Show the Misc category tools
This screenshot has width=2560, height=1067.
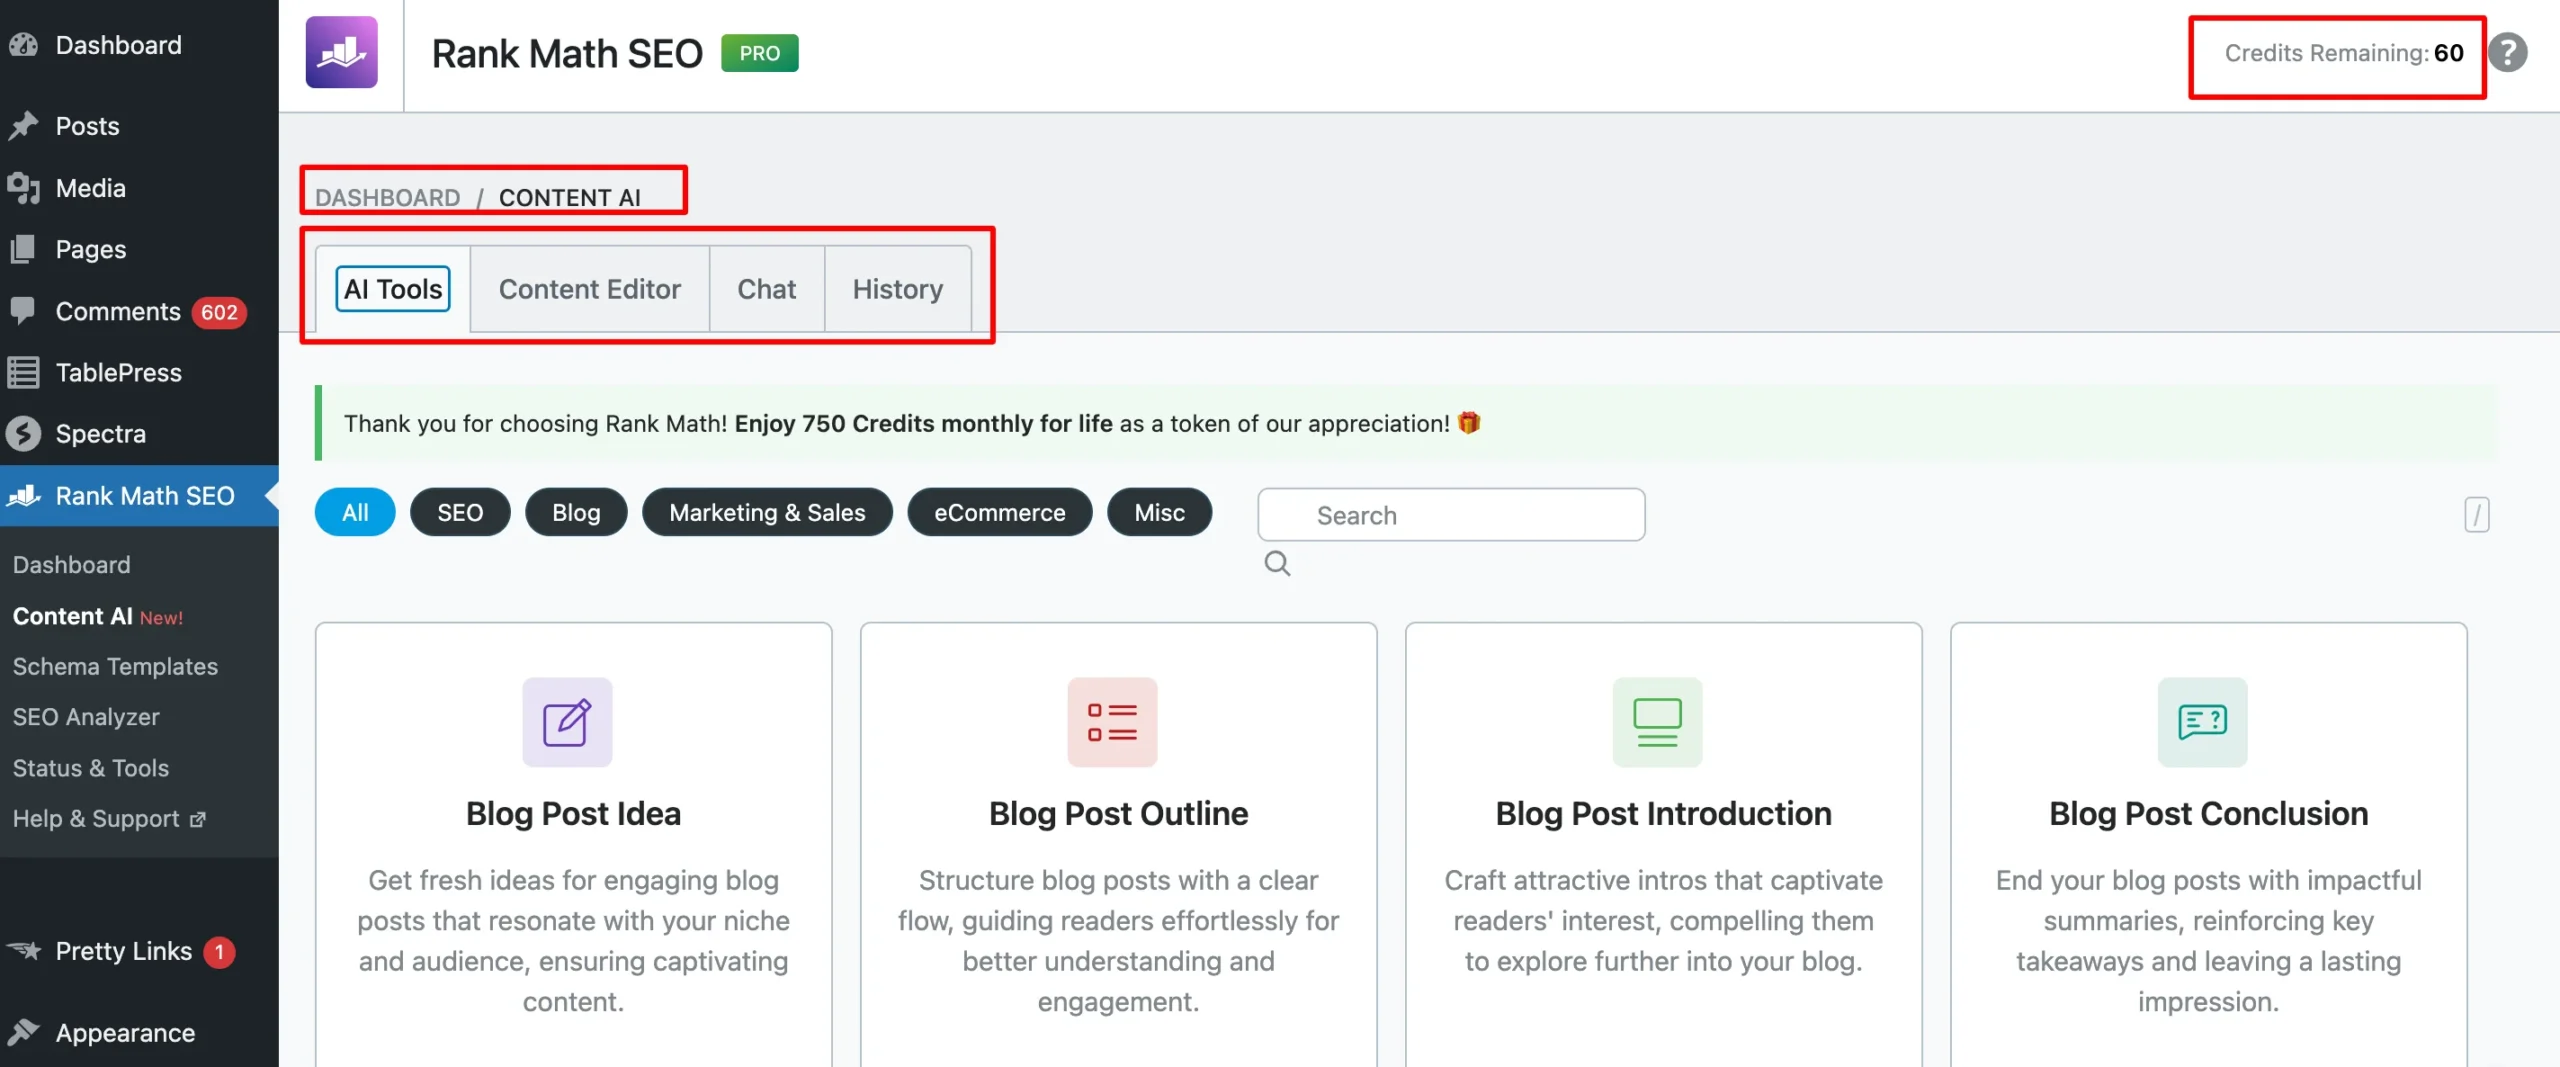1159,513
